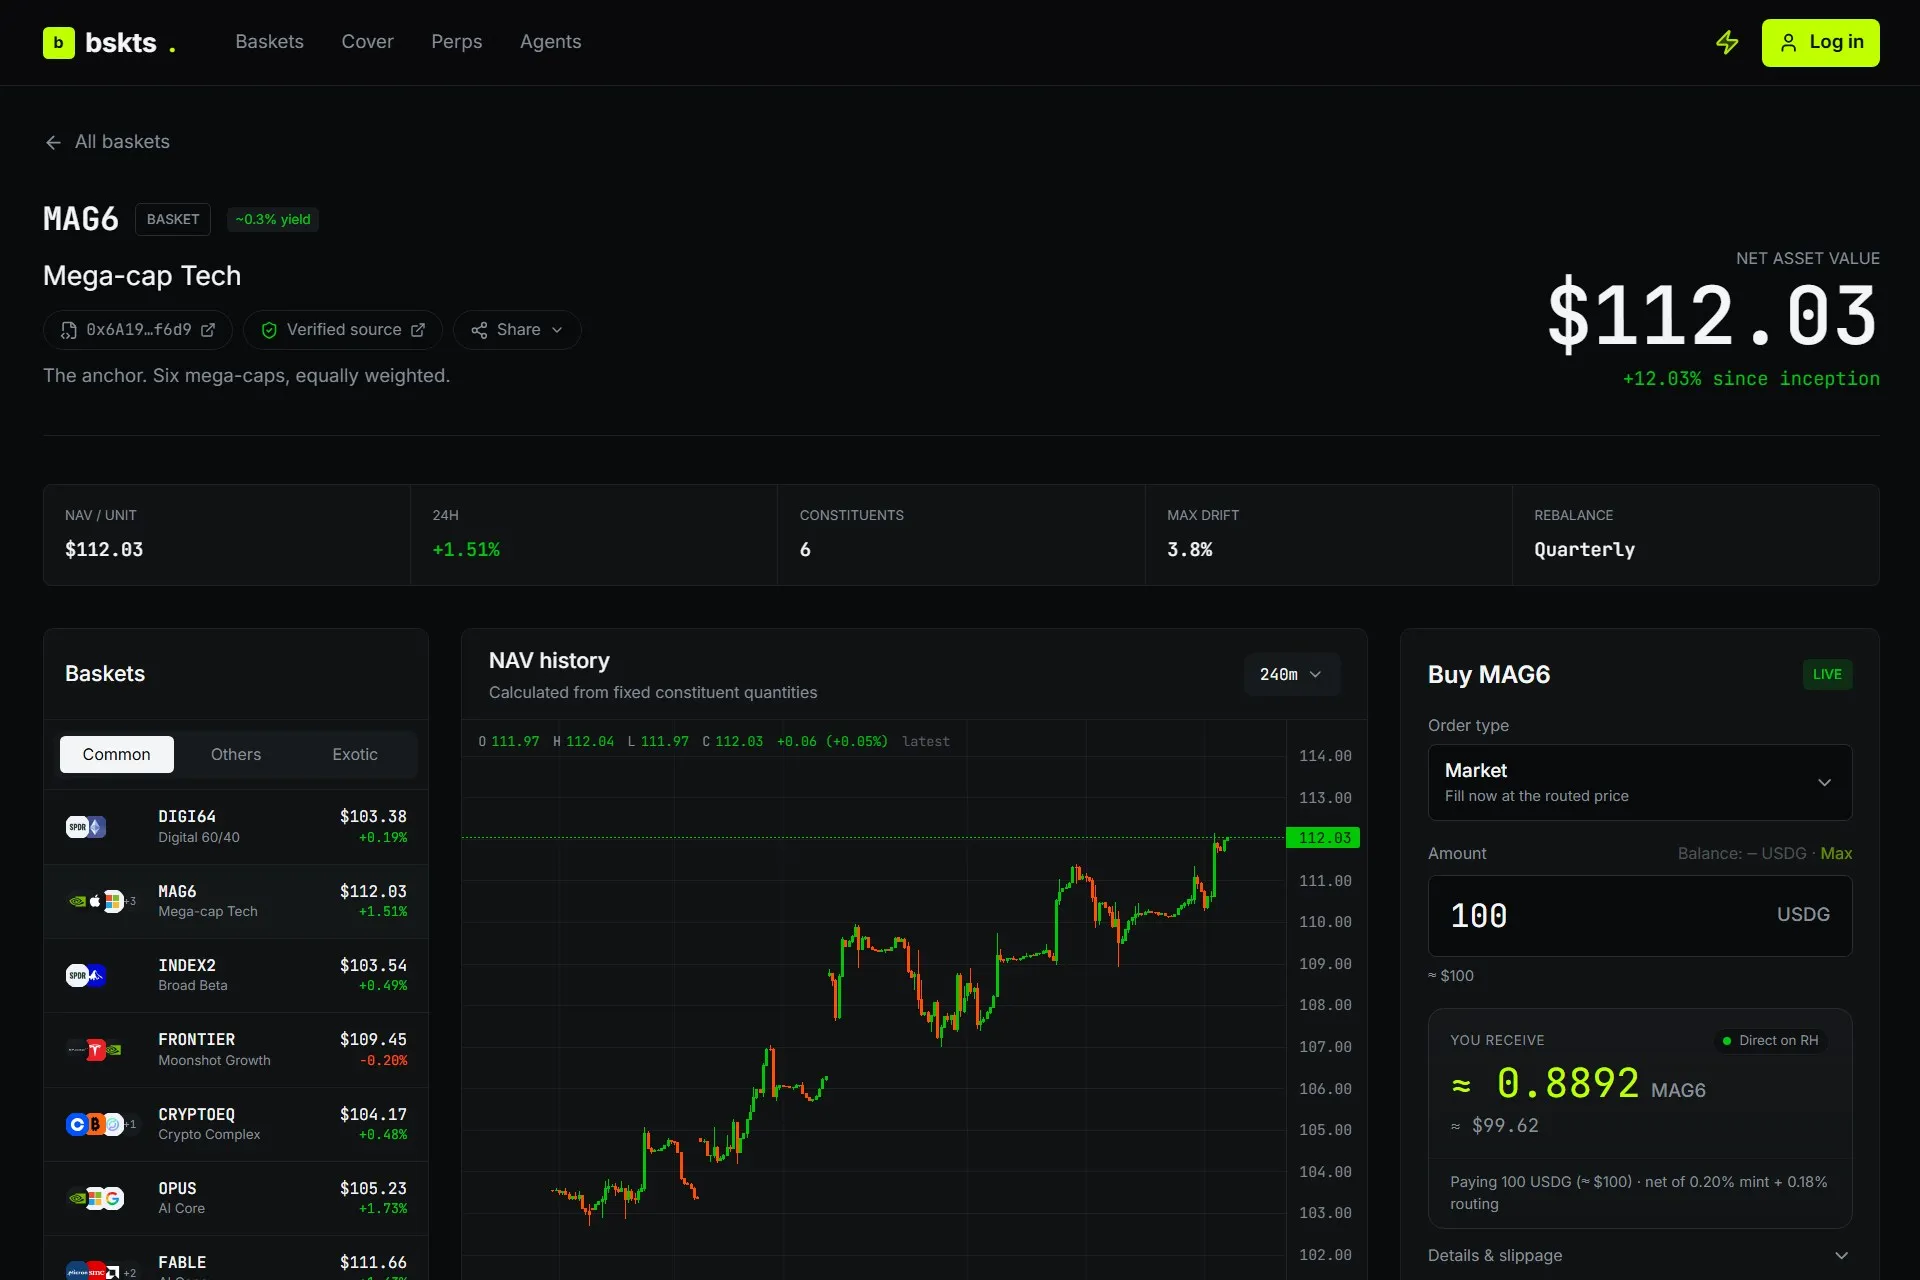
Task: Click the back arrow beside All baskets
Action: 53,142
